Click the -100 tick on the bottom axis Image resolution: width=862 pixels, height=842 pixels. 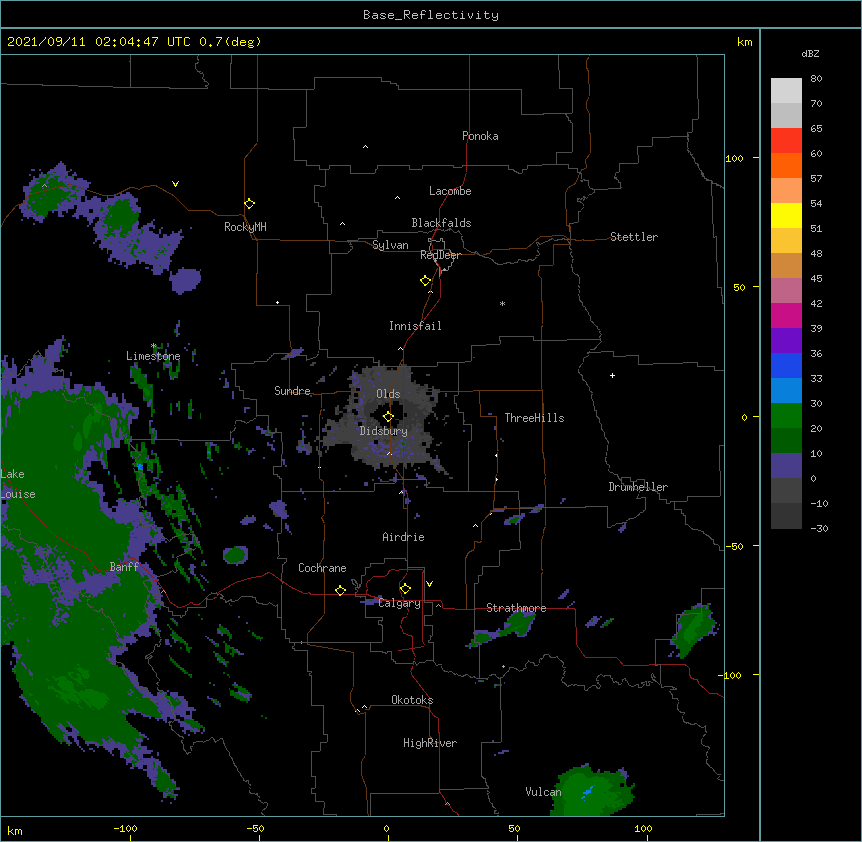coord(125,828)
